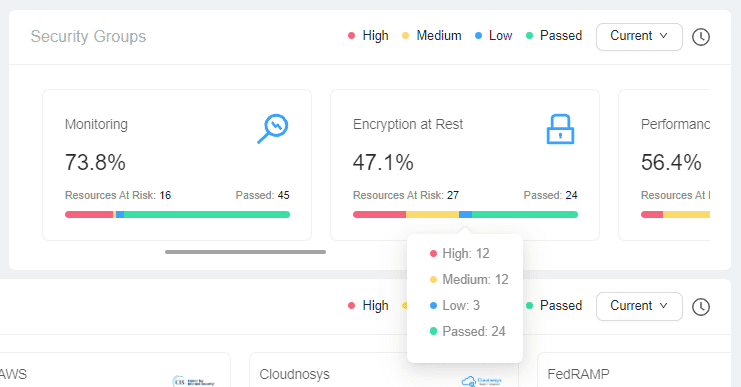Click Low: 3 in the tooltip
The height and width of the screenshot is (387, 741).
[455, 306]
